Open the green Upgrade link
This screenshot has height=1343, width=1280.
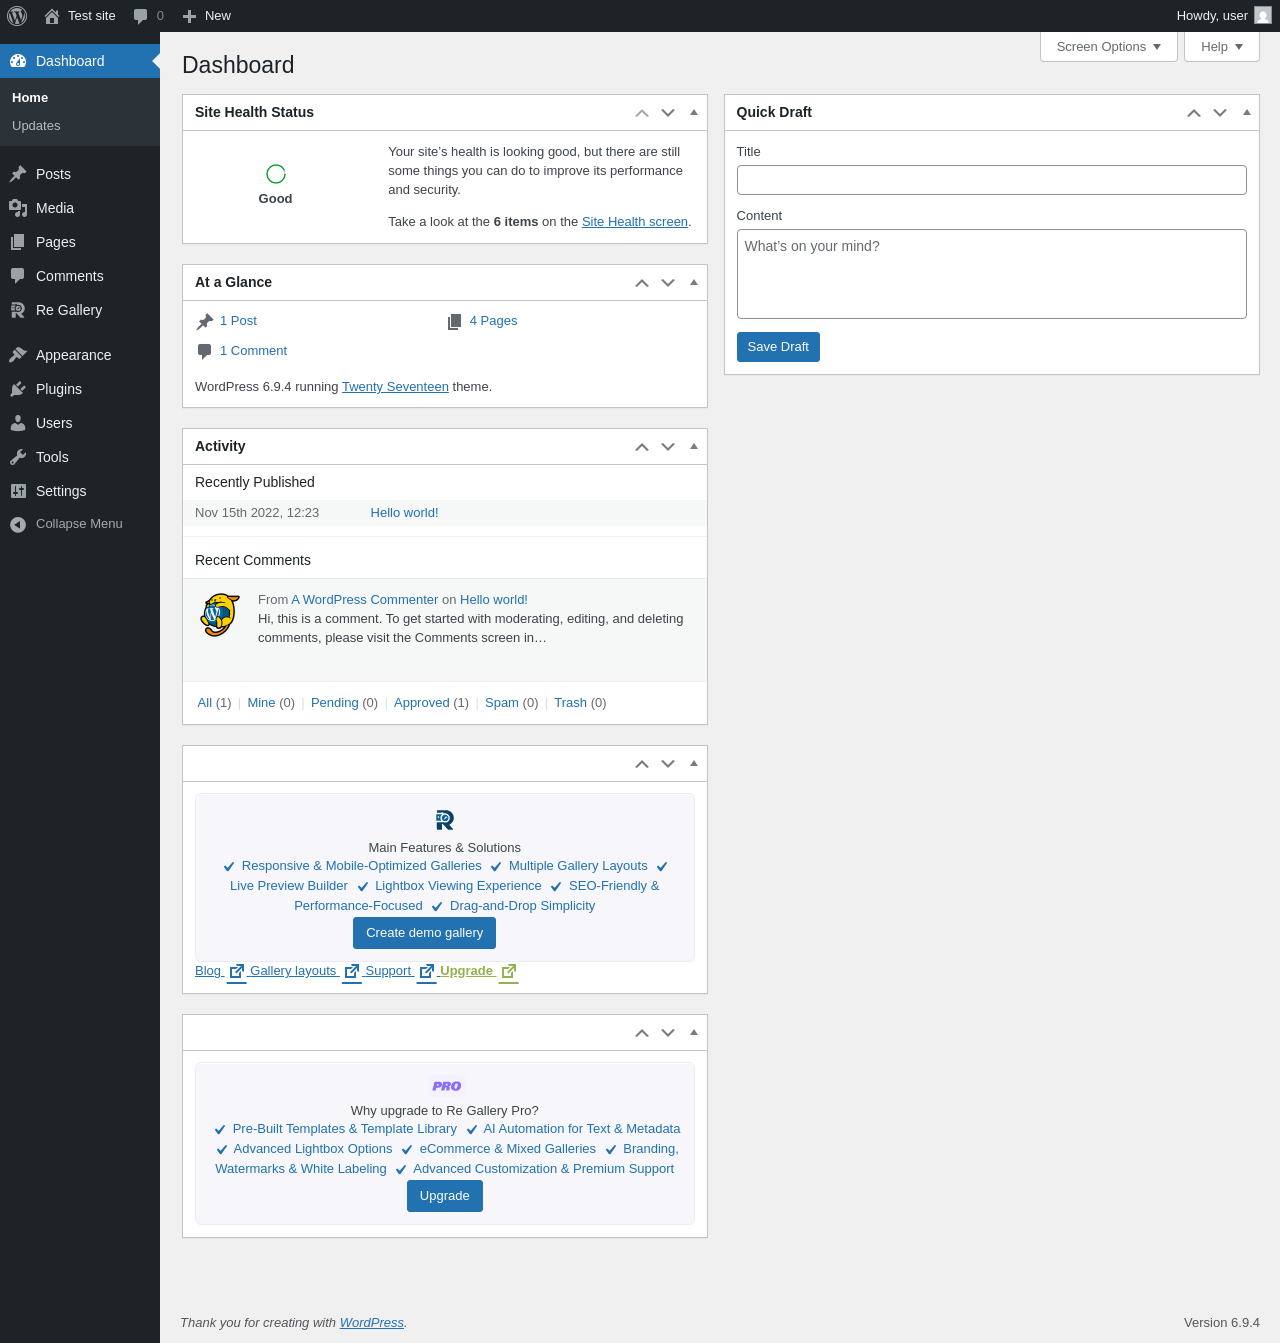click(x=478, y=971)
